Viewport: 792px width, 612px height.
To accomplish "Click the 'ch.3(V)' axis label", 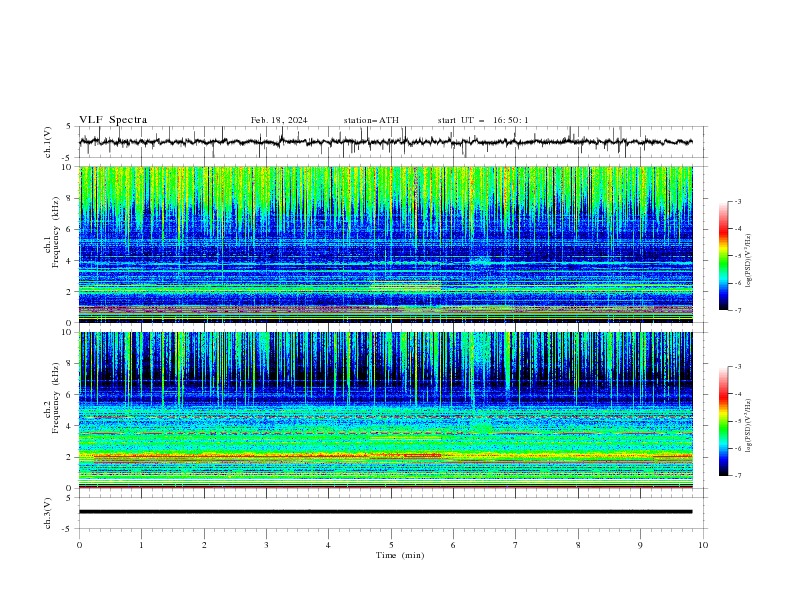I will pyautogui.click(x=48, y=513).
